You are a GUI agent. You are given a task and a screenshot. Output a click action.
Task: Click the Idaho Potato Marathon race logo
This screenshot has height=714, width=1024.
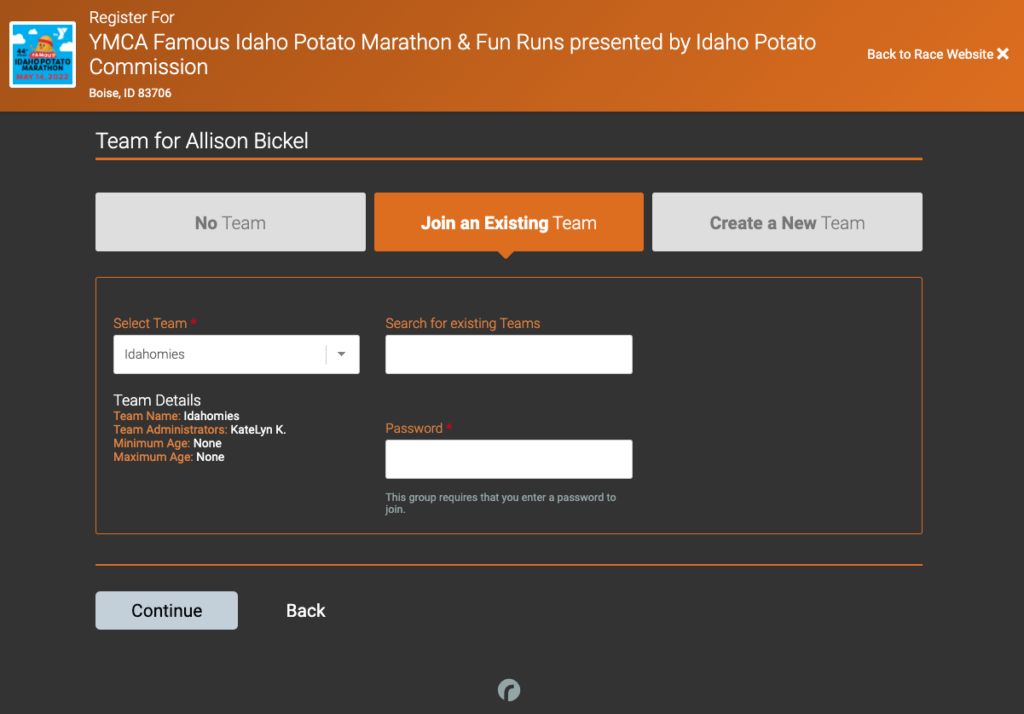point(42,54)
